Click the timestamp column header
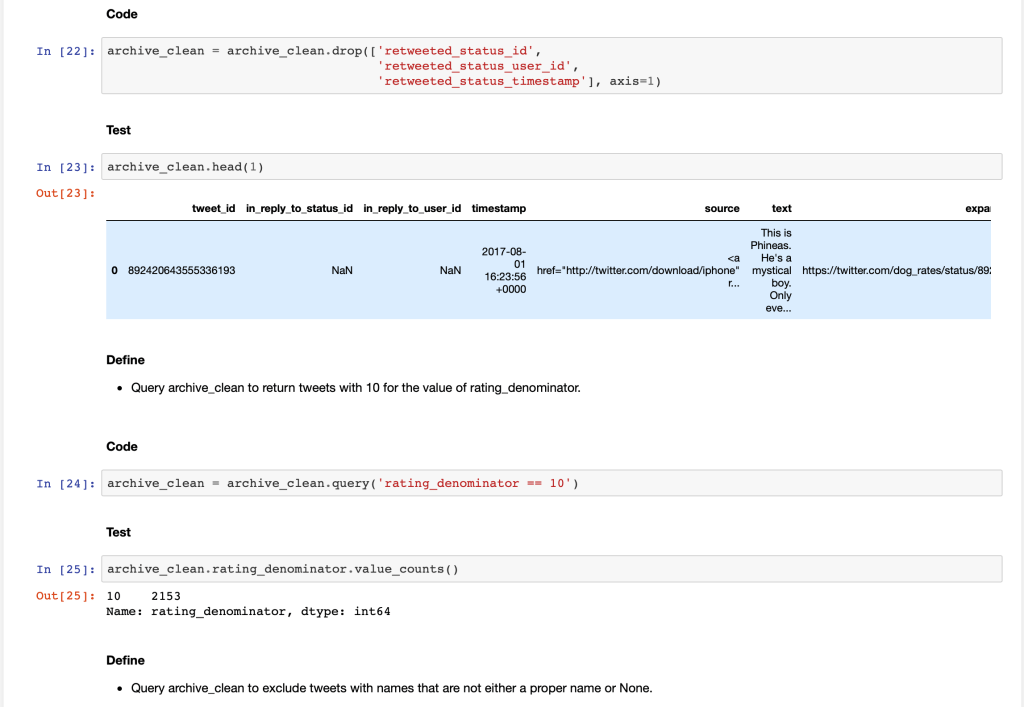 click(x=498, y=208)
